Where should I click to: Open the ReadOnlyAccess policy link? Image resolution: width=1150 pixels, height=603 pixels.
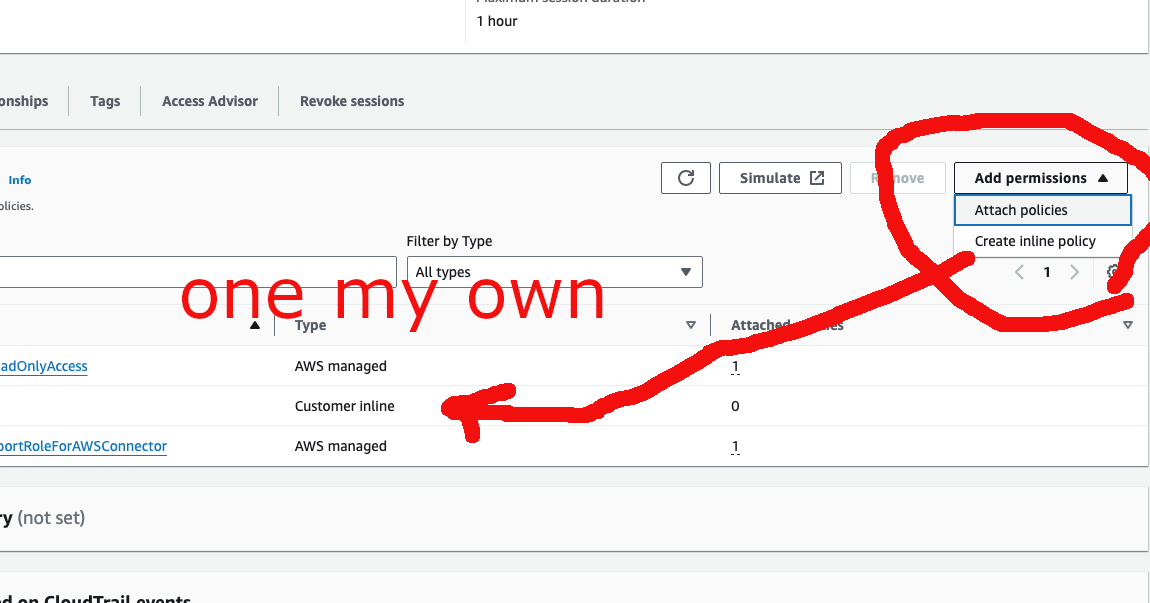[x=43, y=366]
